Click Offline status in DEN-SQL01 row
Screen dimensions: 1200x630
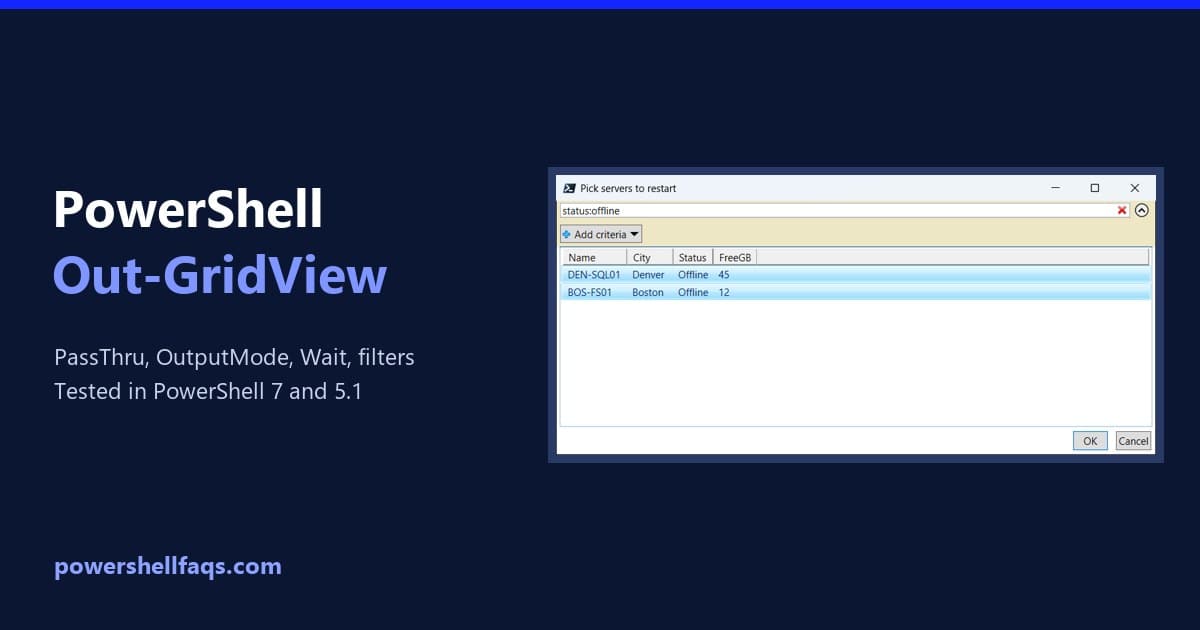pyautogui.click(x=693, y=274)
